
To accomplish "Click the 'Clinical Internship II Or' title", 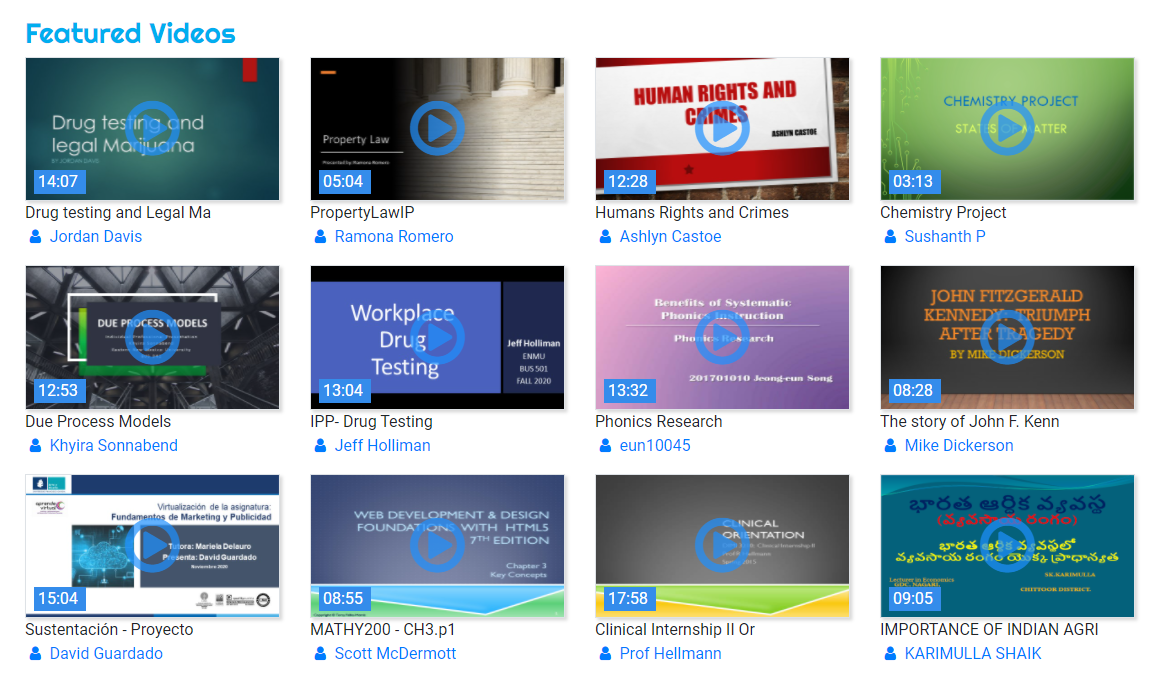I will pyautogui.click(x=675, y=629).
